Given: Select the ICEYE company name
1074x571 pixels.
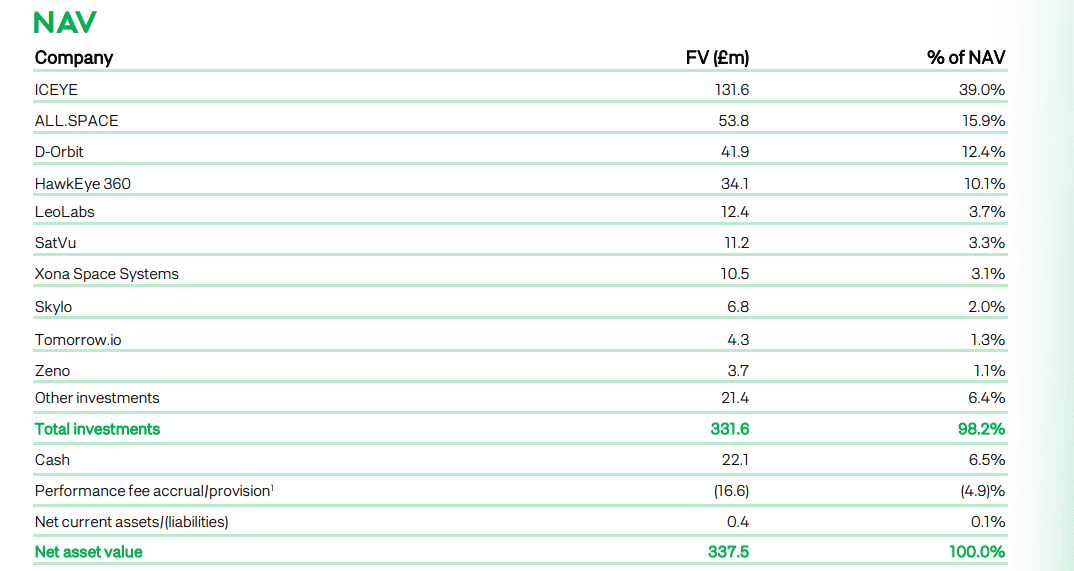Looking at the screenshot, I should pyautogui.click(x=56, y=90).
